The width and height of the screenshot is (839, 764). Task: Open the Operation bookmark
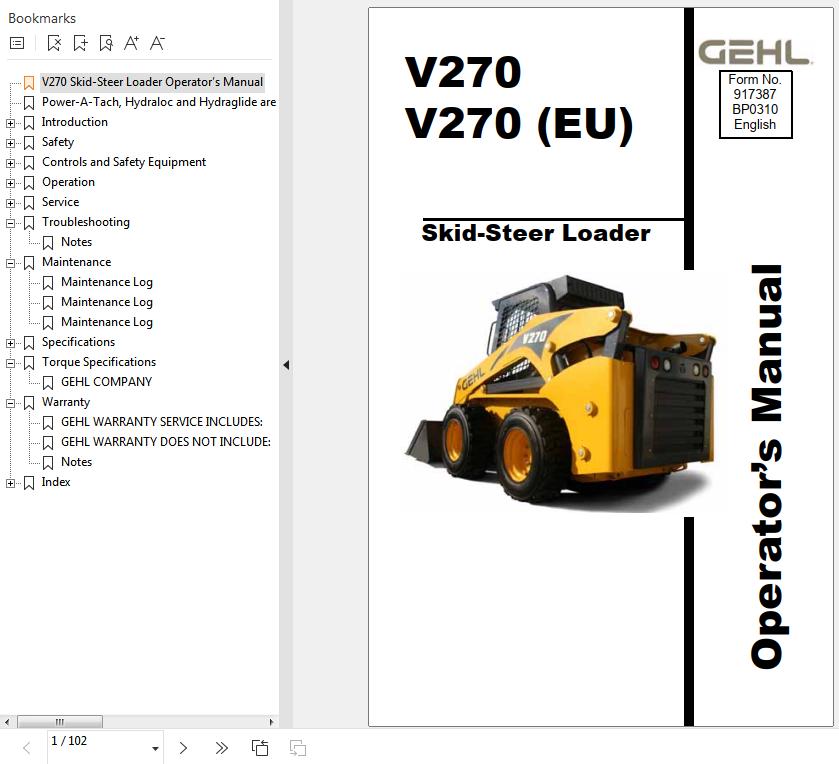[68, 182]
